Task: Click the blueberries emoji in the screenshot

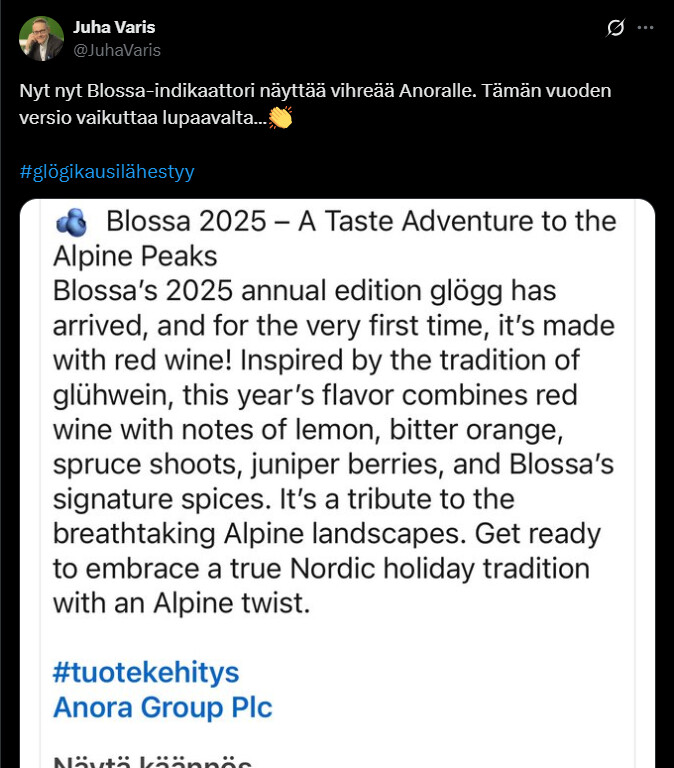Action: coord(71,221)
